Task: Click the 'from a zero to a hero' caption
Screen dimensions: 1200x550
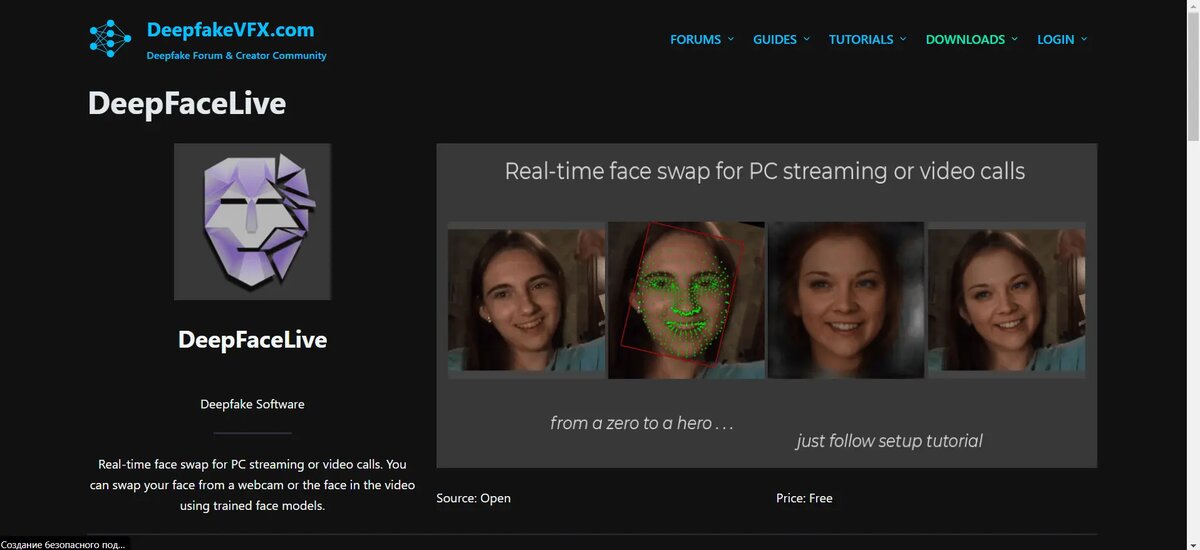Action: click(x=642, y=423)
